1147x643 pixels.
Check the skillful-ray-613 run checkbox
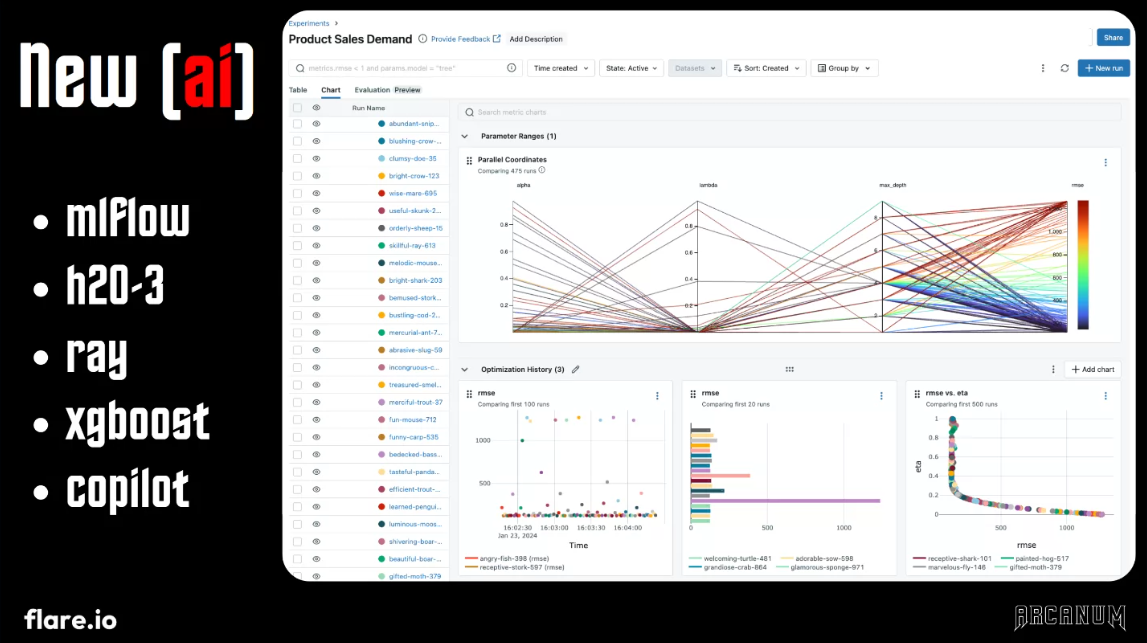[x=297, y=246]
